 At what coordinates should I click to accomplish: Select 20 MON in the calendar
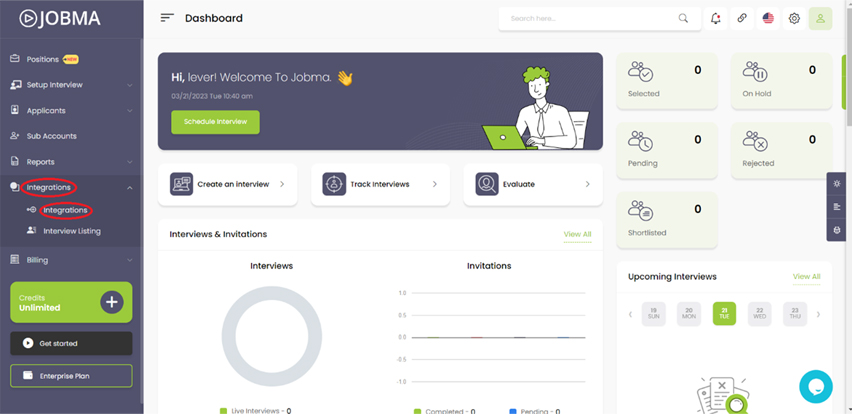tap(689, 314)
